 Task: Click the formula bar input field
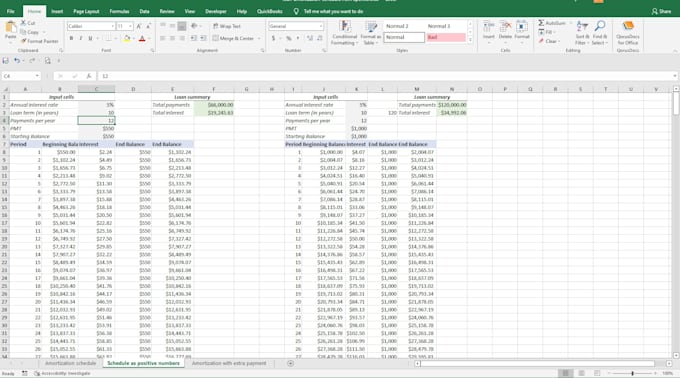[386, 76]
